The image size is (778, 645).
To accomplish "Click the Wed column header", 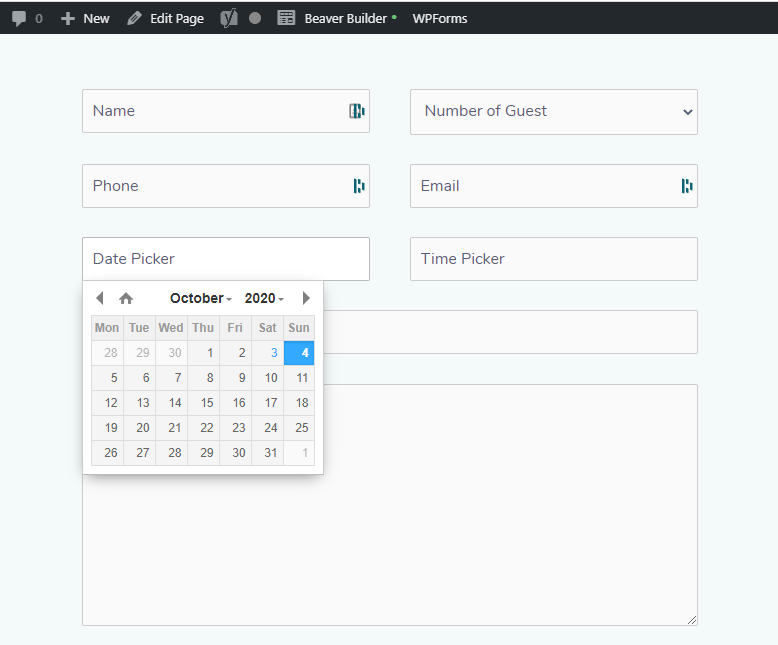I will (x=172, y=328).
